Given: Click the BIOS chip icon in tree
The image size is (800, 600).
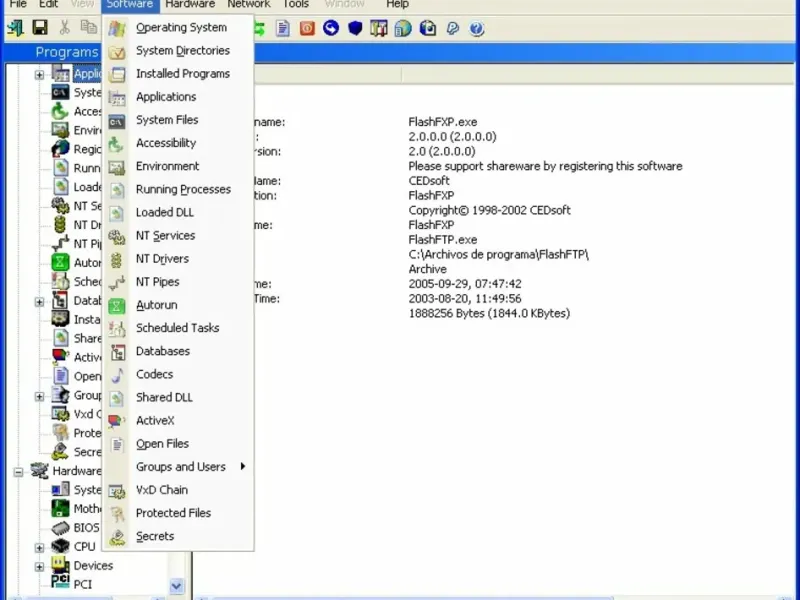Looking at the screenshot, I should [x=60, y=528].
